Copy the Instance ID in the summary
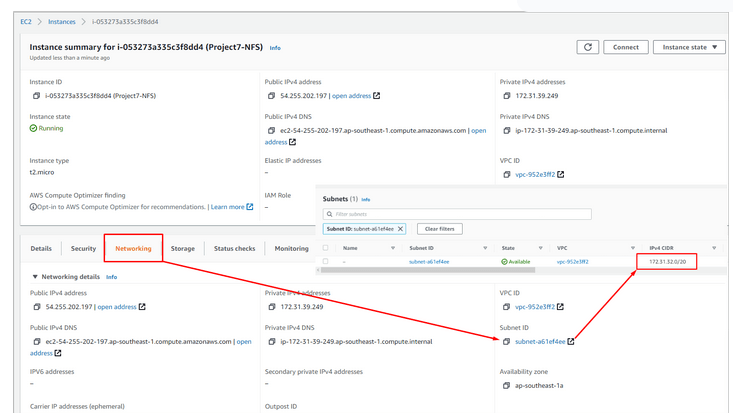The height and width of the screenshot is (413, 733). click(x=36, y=96)
